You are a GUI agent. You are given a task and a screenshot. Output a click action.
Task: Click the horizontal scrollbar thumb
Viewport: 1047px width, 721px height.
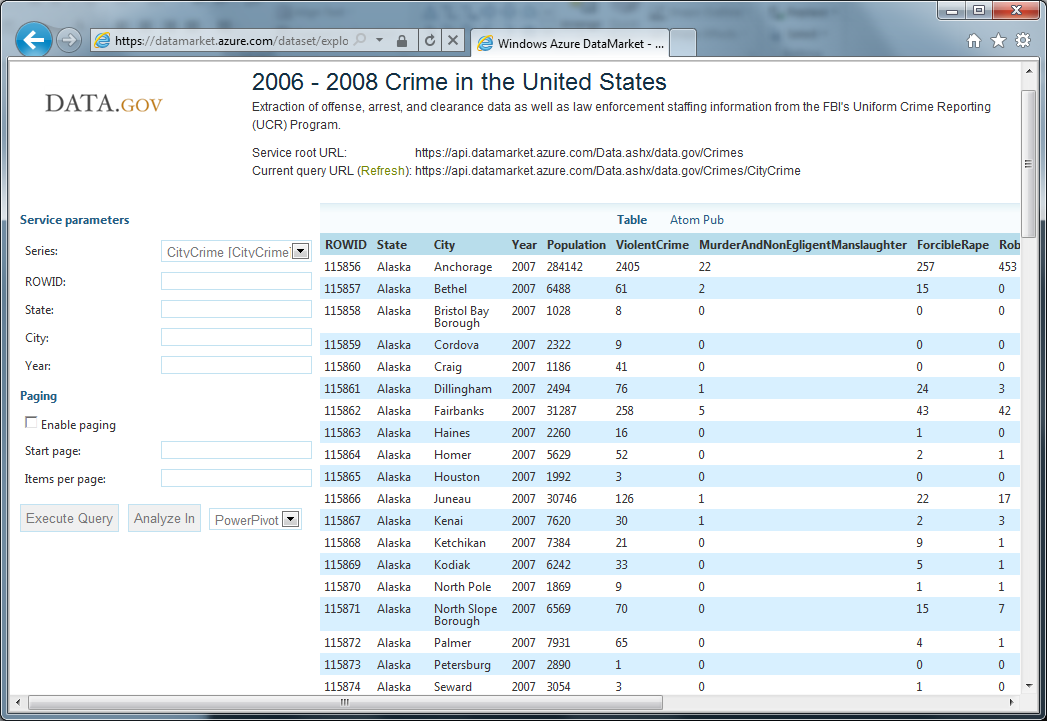345,702
